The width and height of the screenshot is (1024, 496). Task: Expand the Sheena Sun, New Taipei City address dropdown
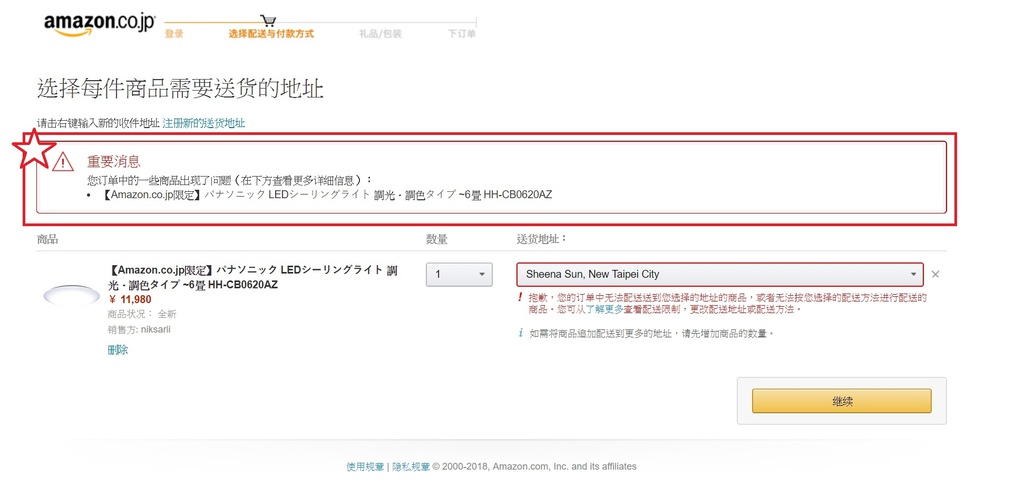click(719, 274)
